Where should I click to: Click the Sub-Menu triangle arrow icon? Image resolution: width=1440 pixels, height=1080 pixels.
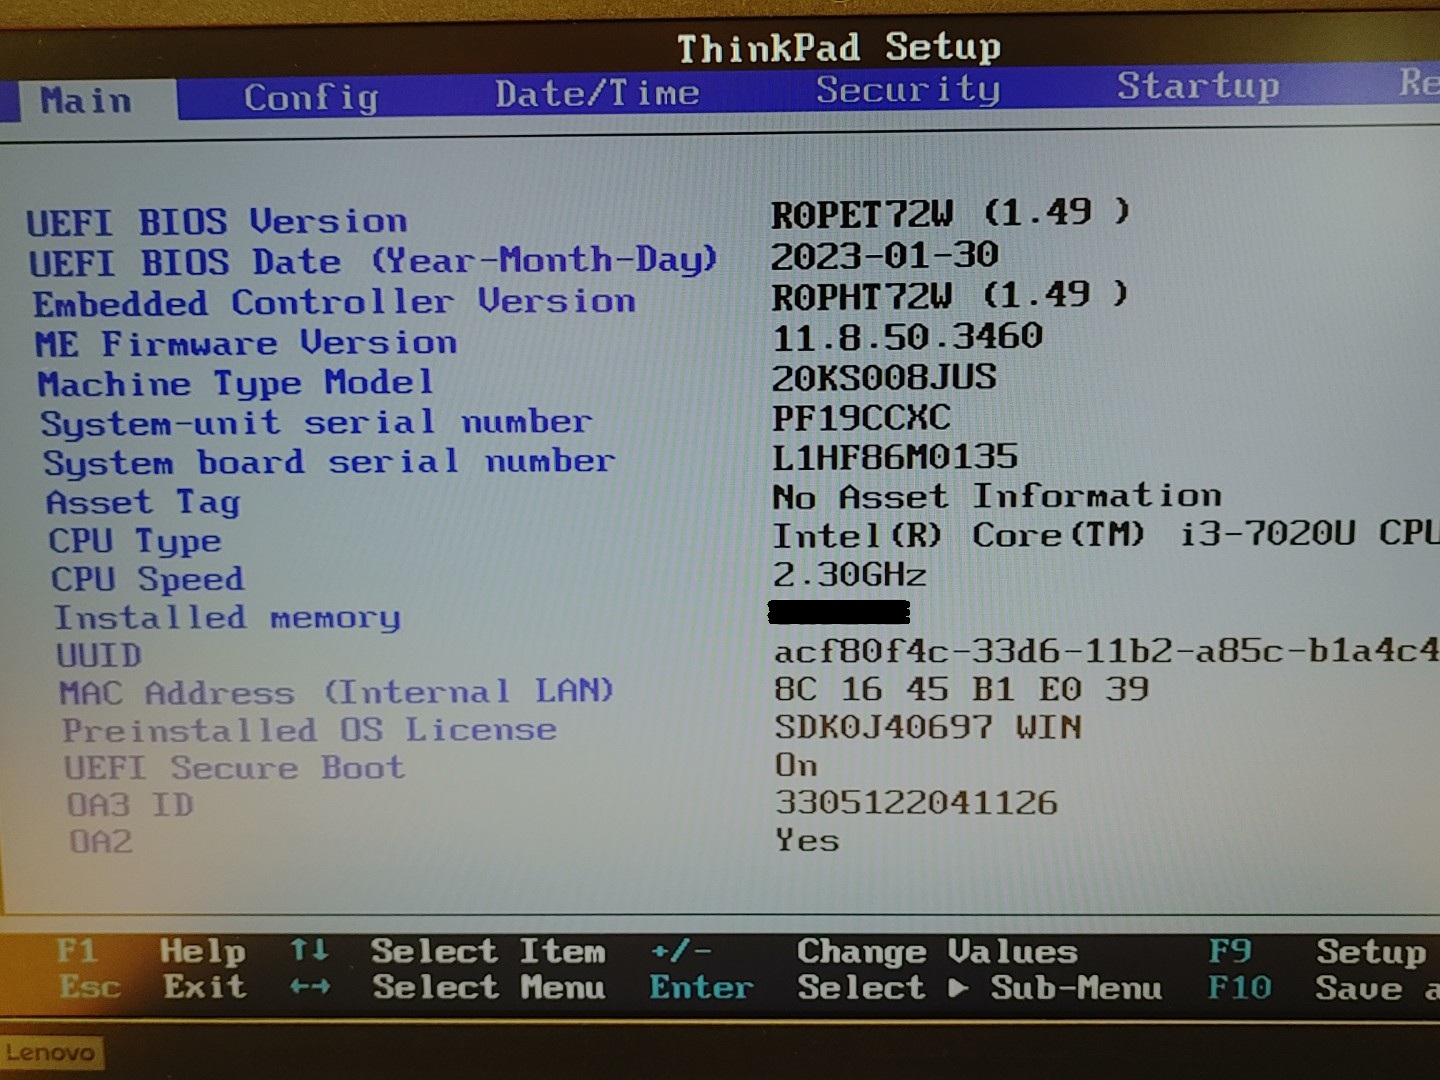[x=958, y=988]
